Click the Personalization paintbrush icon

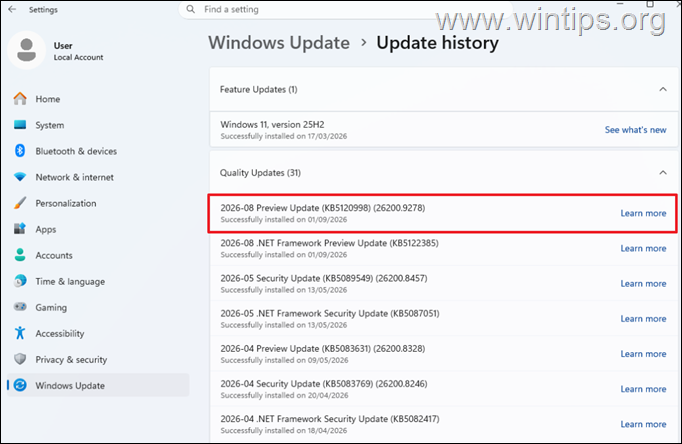[x=20, y=203]
